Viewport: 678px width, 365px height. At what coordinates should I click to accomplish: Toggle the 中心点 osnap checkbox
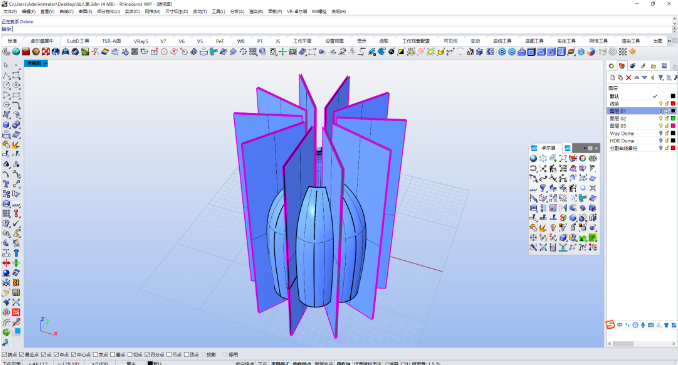coord(73,355)
